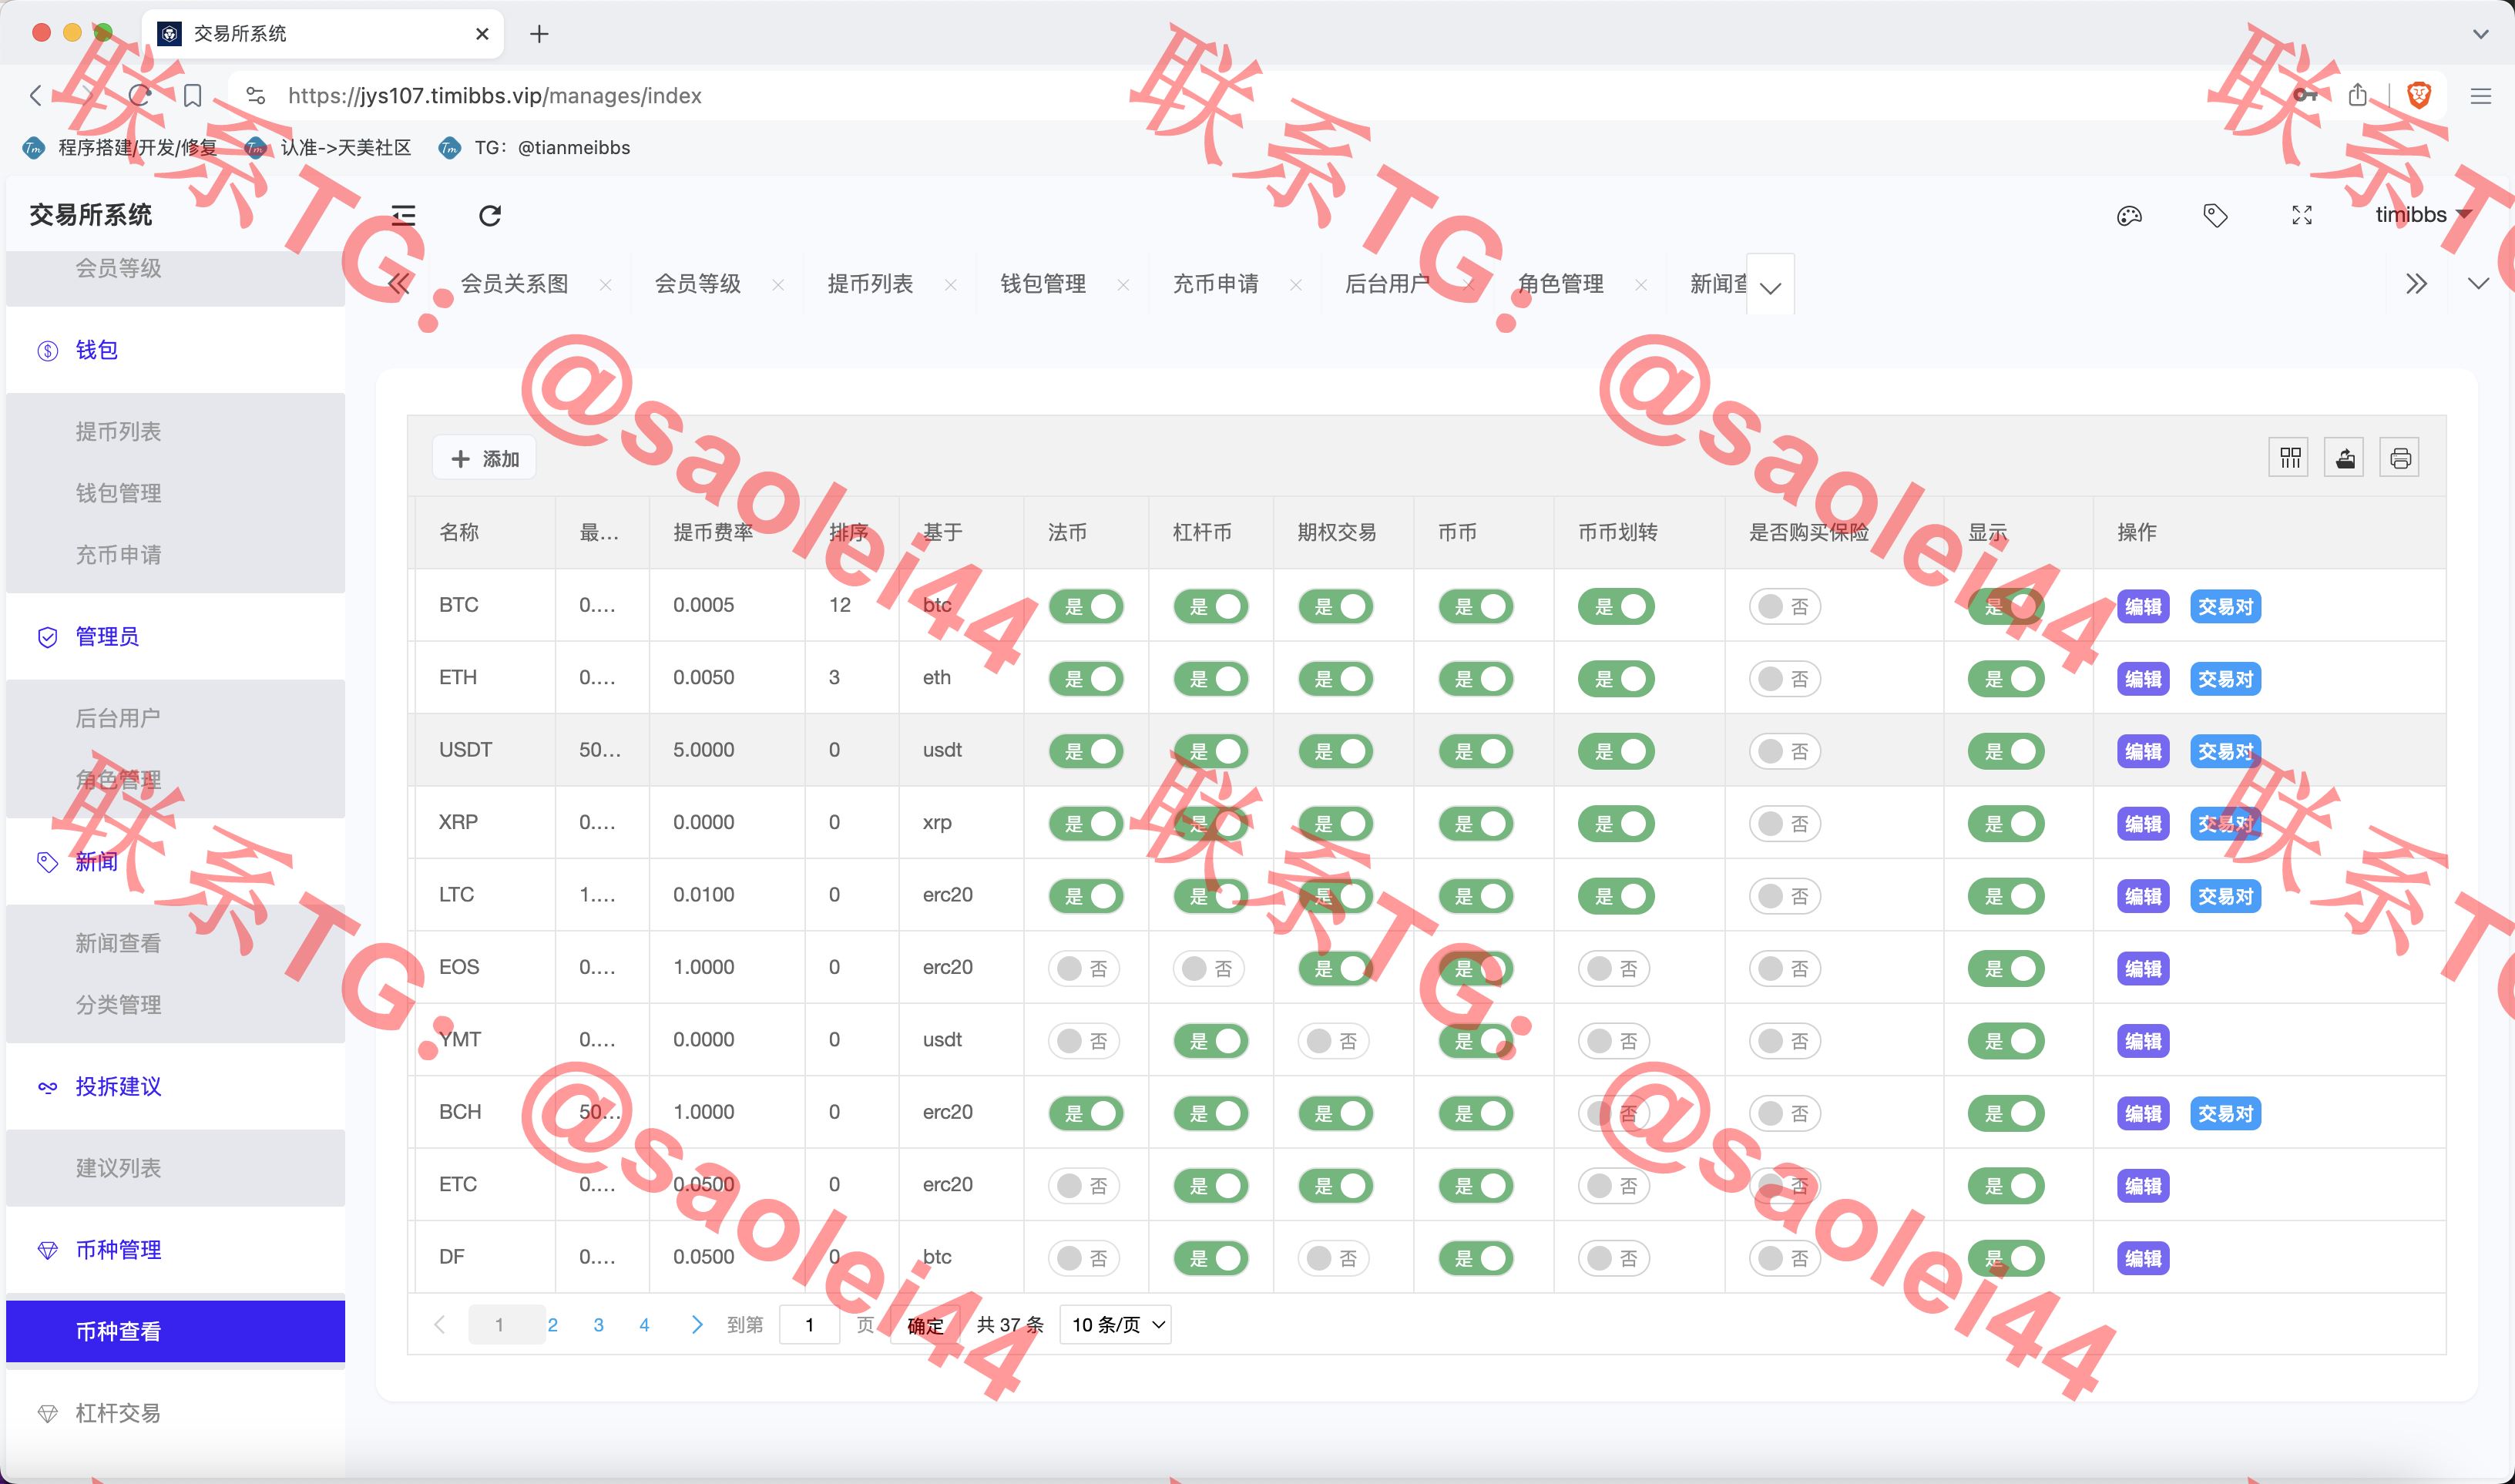Viewport: 2515px width, 1484px height.
Task: Collapse the 币种管理 sidebar section
Action: (175, 1250)
